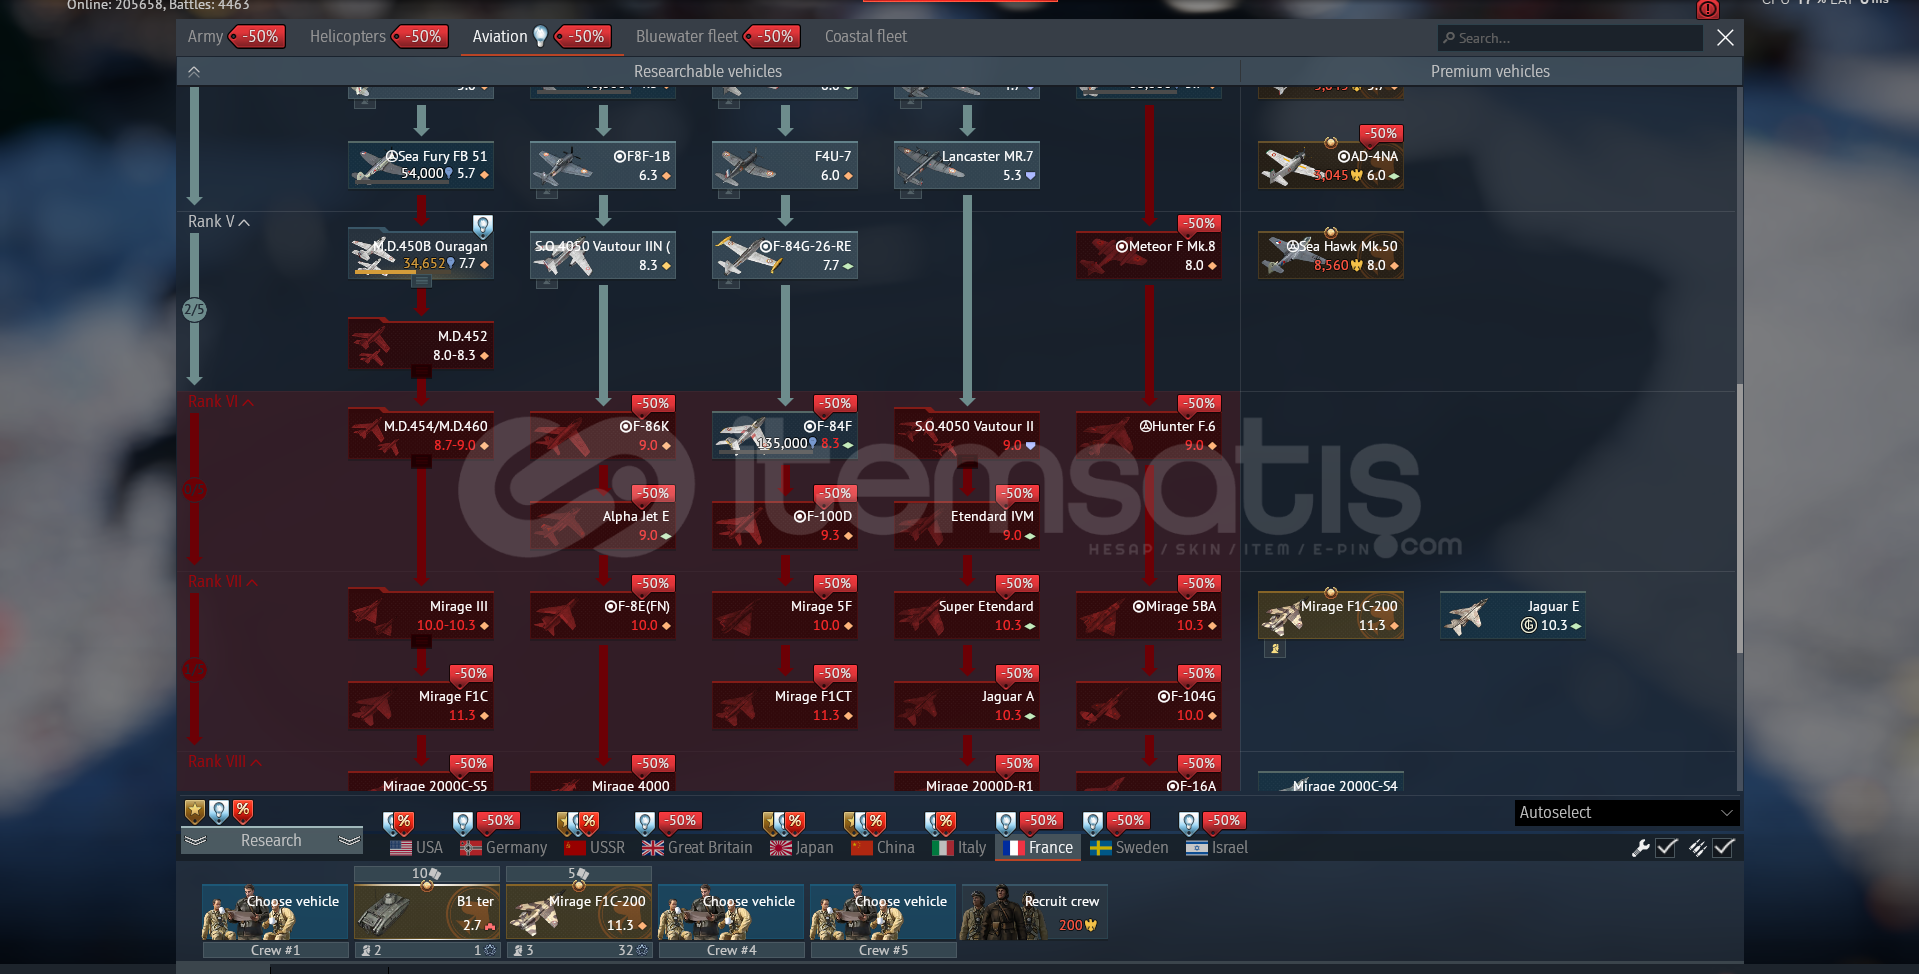The width and height of the screenshot is (1919, 974).
Task: Select the USSR nation tab
Action: click(594, 847)
